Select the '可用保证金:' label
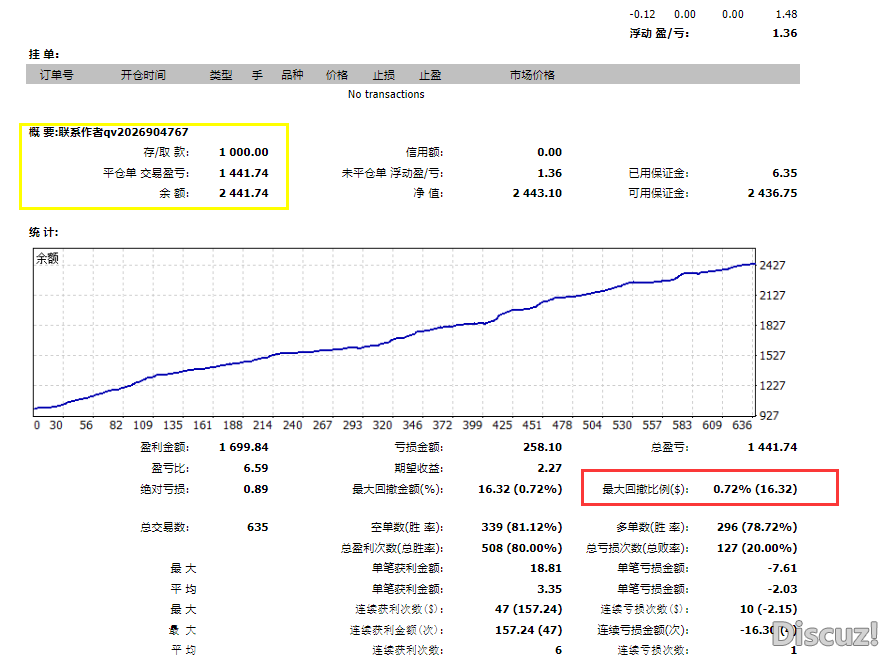Viewport: 895px width, 658px height. (659, 193)
